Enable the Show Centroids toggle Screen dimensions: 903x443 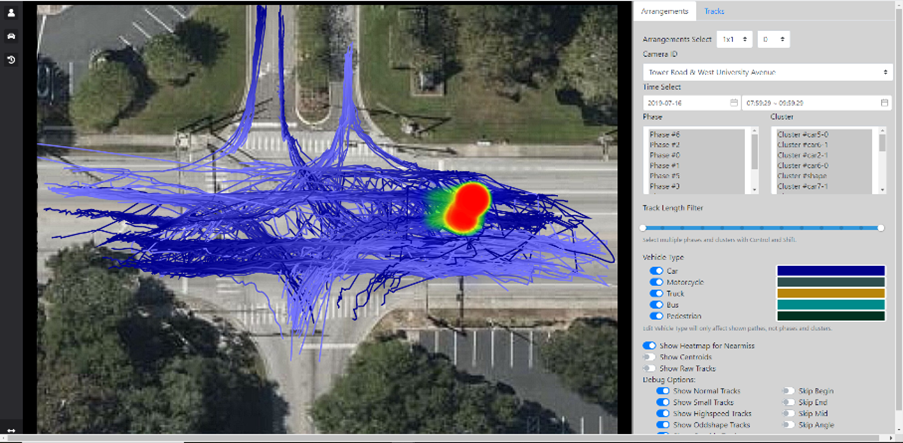coord(650,357)
